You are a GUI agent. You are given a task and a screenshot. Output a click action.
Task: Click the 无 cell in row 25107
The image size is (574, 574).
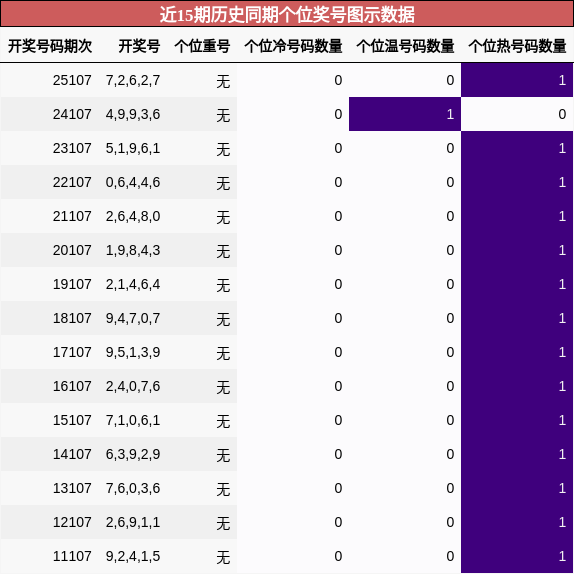(x=223, y=81)
